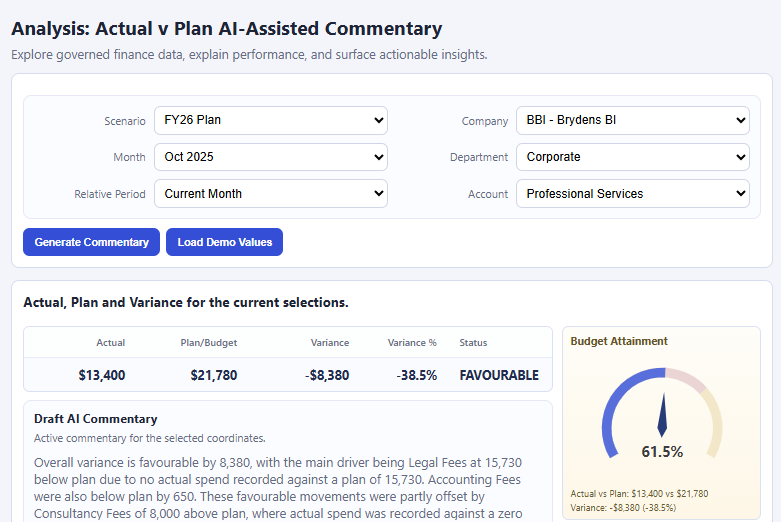Open the Account dropdown showing Professional Services
This screenshot has height=522, width=781.
click(633, 194)
